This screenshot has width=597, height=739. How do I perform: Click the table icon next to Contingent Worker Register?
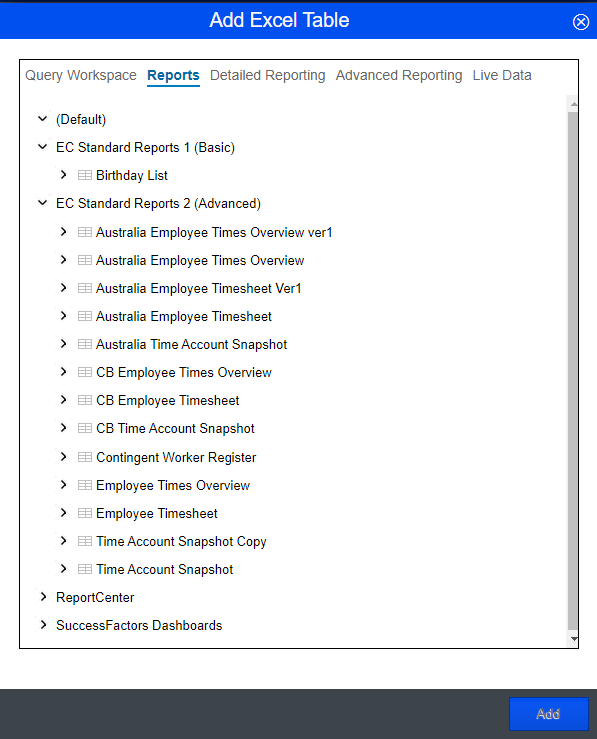85,457
